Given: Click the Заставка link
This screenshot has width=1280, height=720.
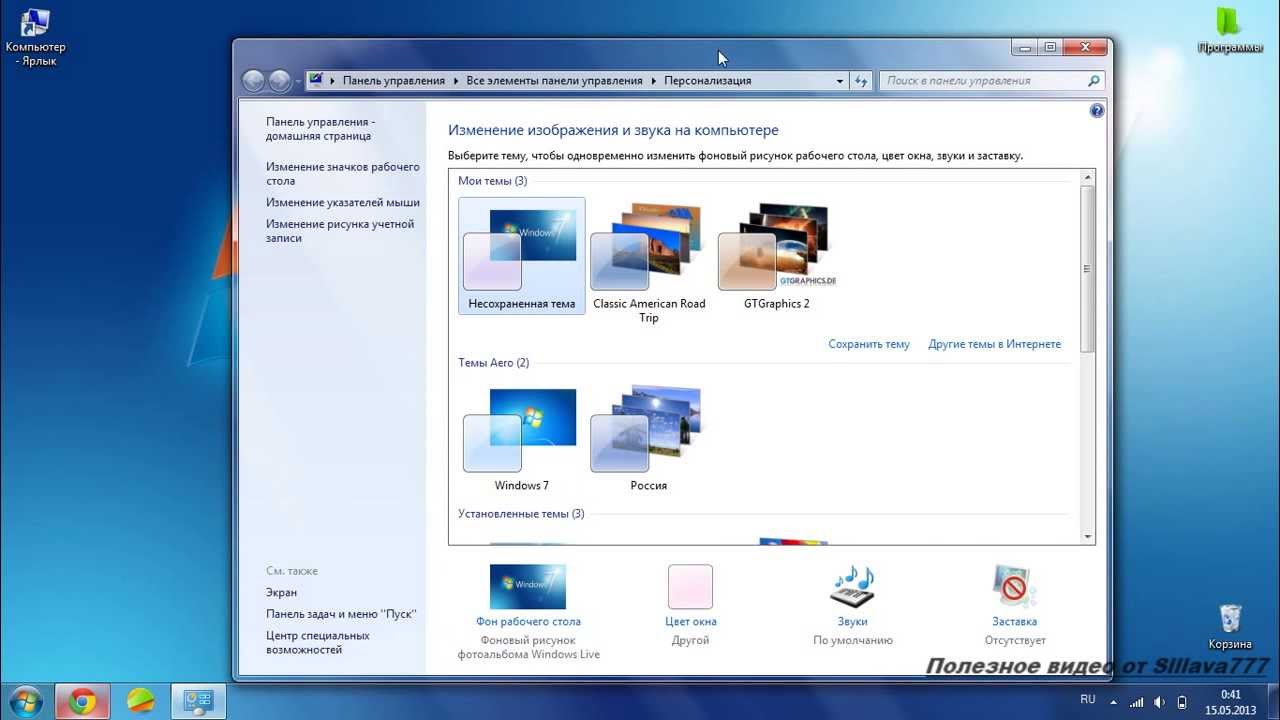Looking at the screenshot, I should [x=1014, y=621].
